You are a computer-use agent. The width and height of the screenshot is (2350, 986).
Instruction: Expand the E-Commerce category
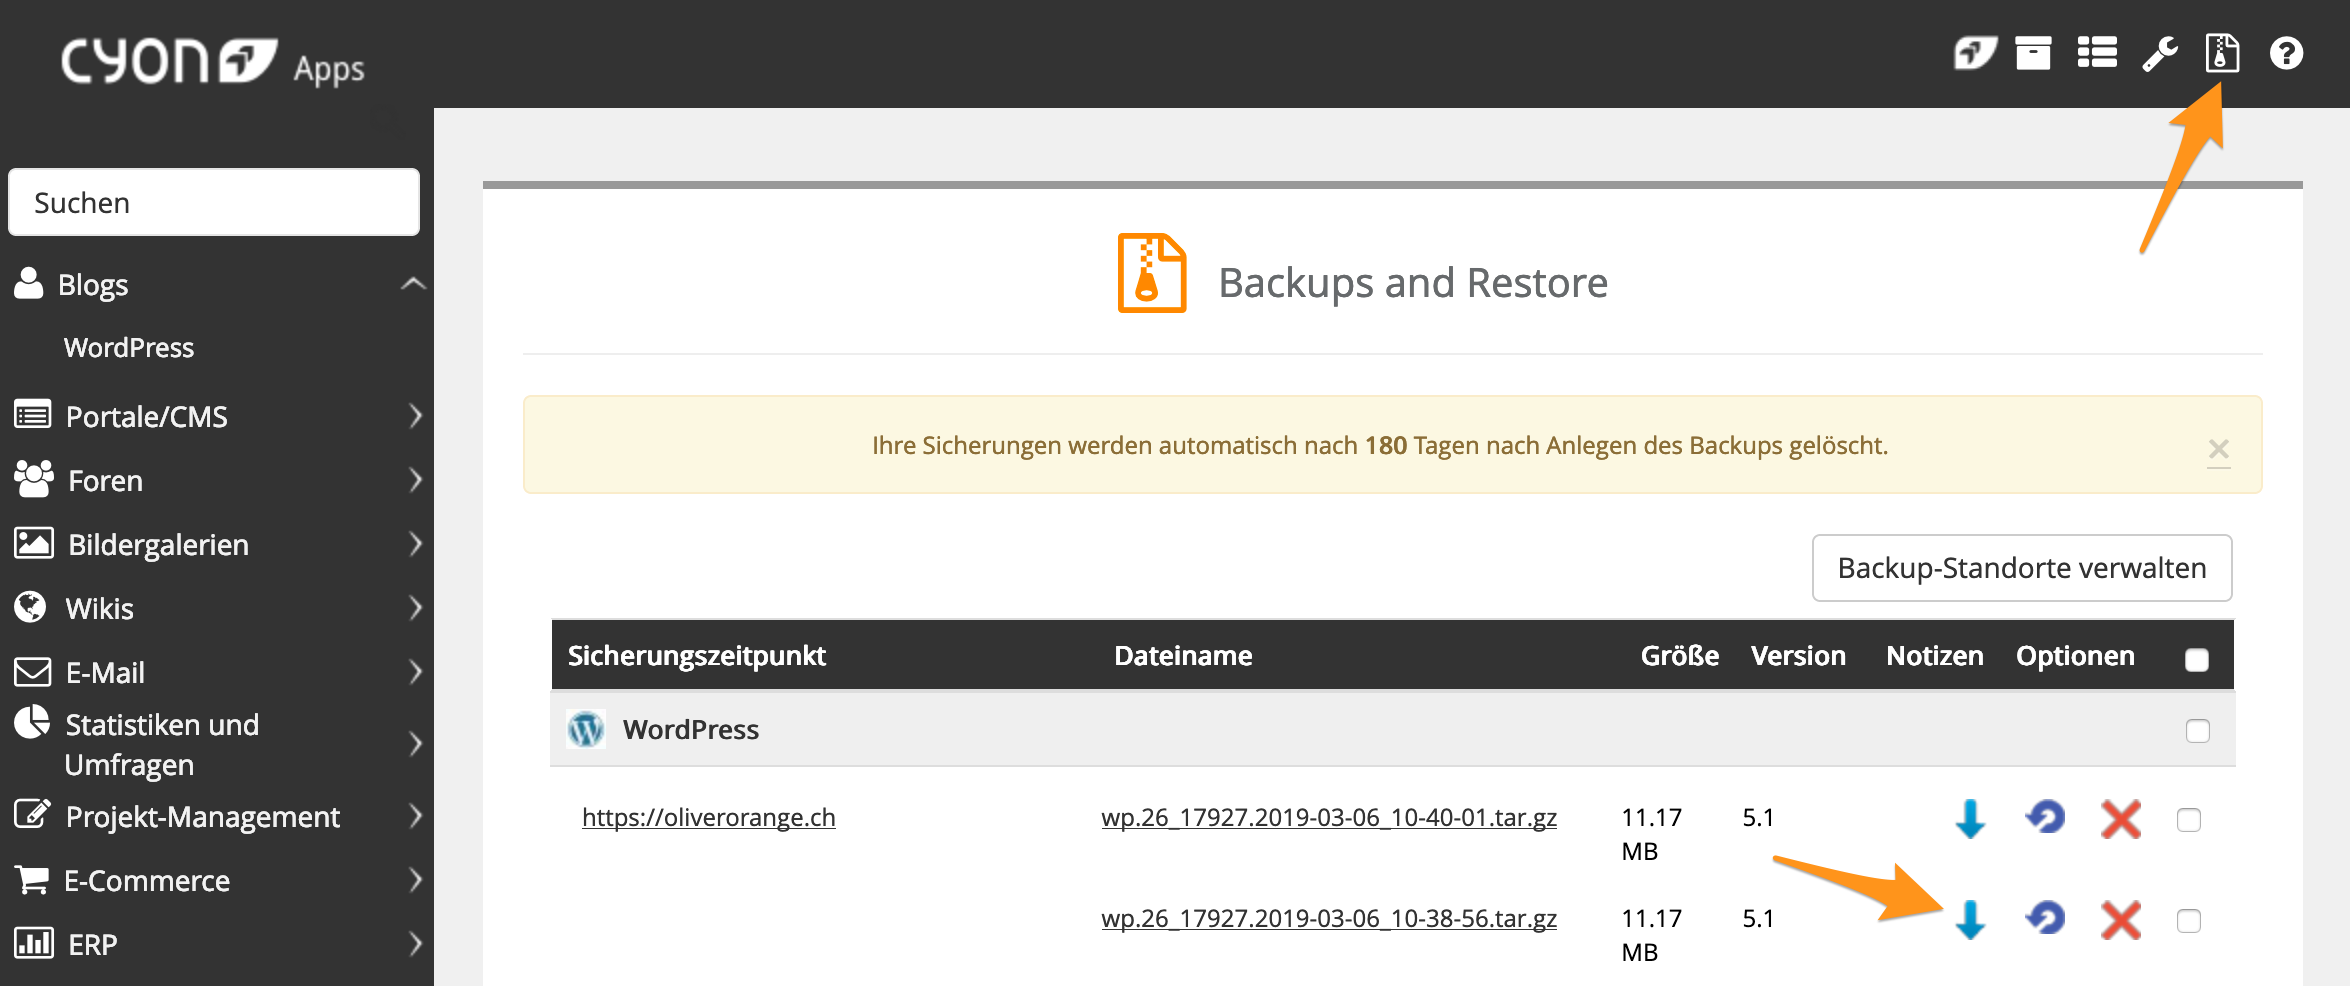[x=416, y=880]
